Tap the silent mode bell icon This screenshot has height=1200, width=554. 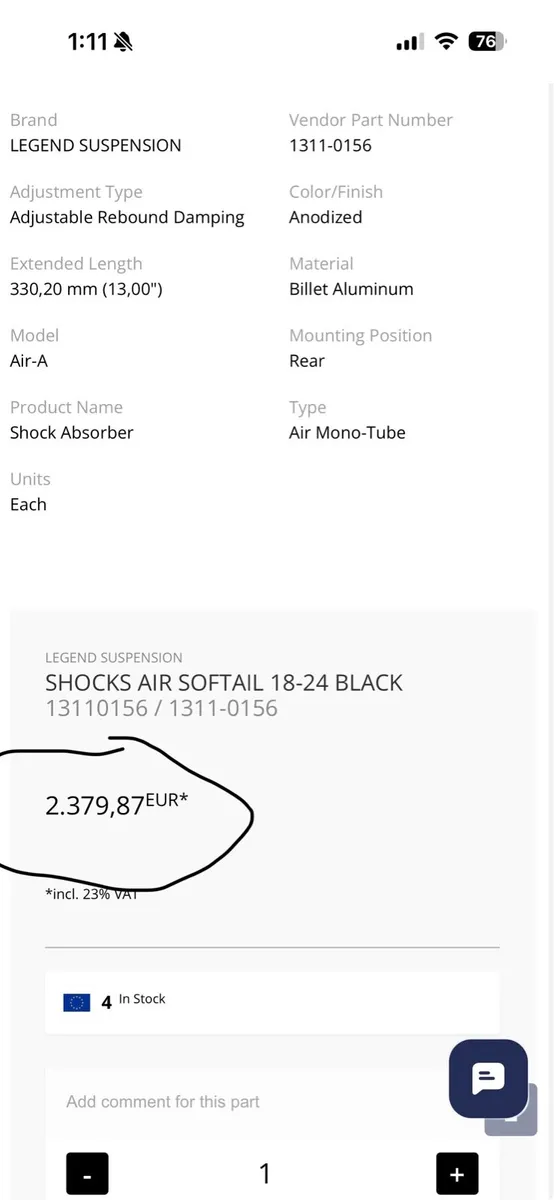pyautogui.click(x=123, y=42)
